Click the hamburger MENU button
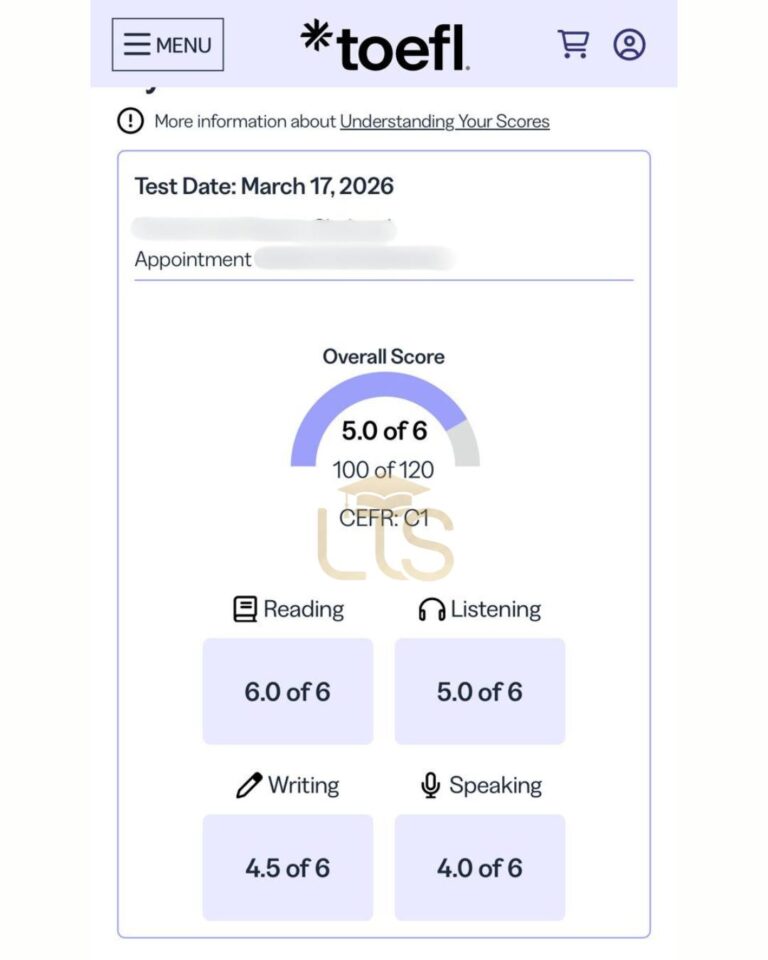 (168, 45)
